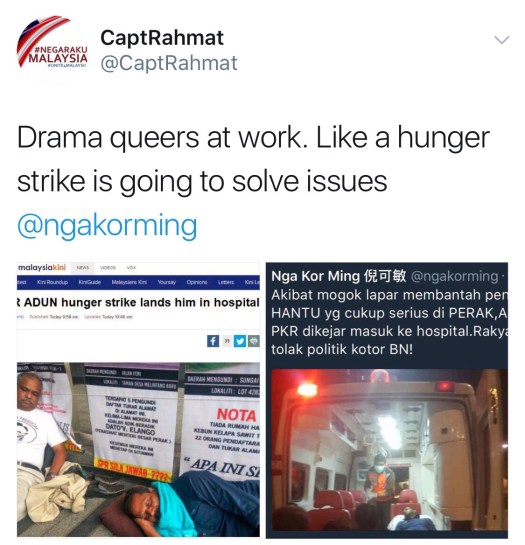Open Letters in the blue navigation bar
Image resolution: width=525 pixels, height=545 pixels.
click(226, 282)
